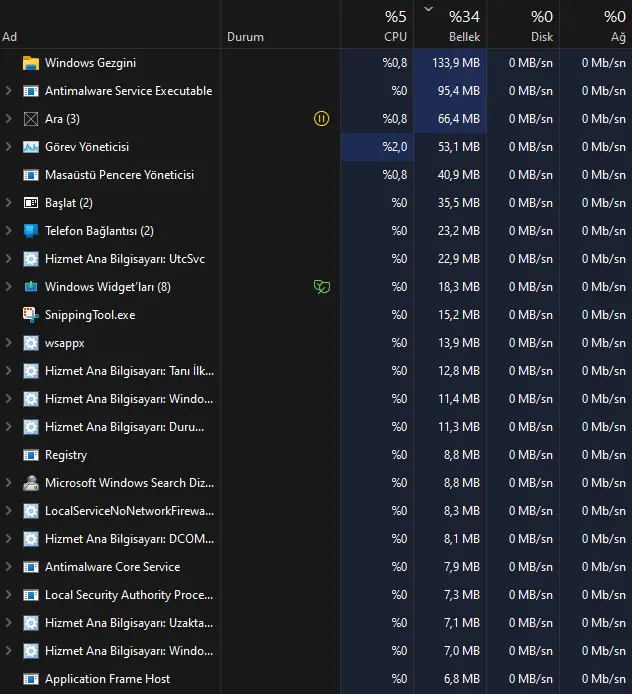Expand the Antimalware Service Executable group
The height and width of the screenshot is (694, 632).
click(8, 91)
